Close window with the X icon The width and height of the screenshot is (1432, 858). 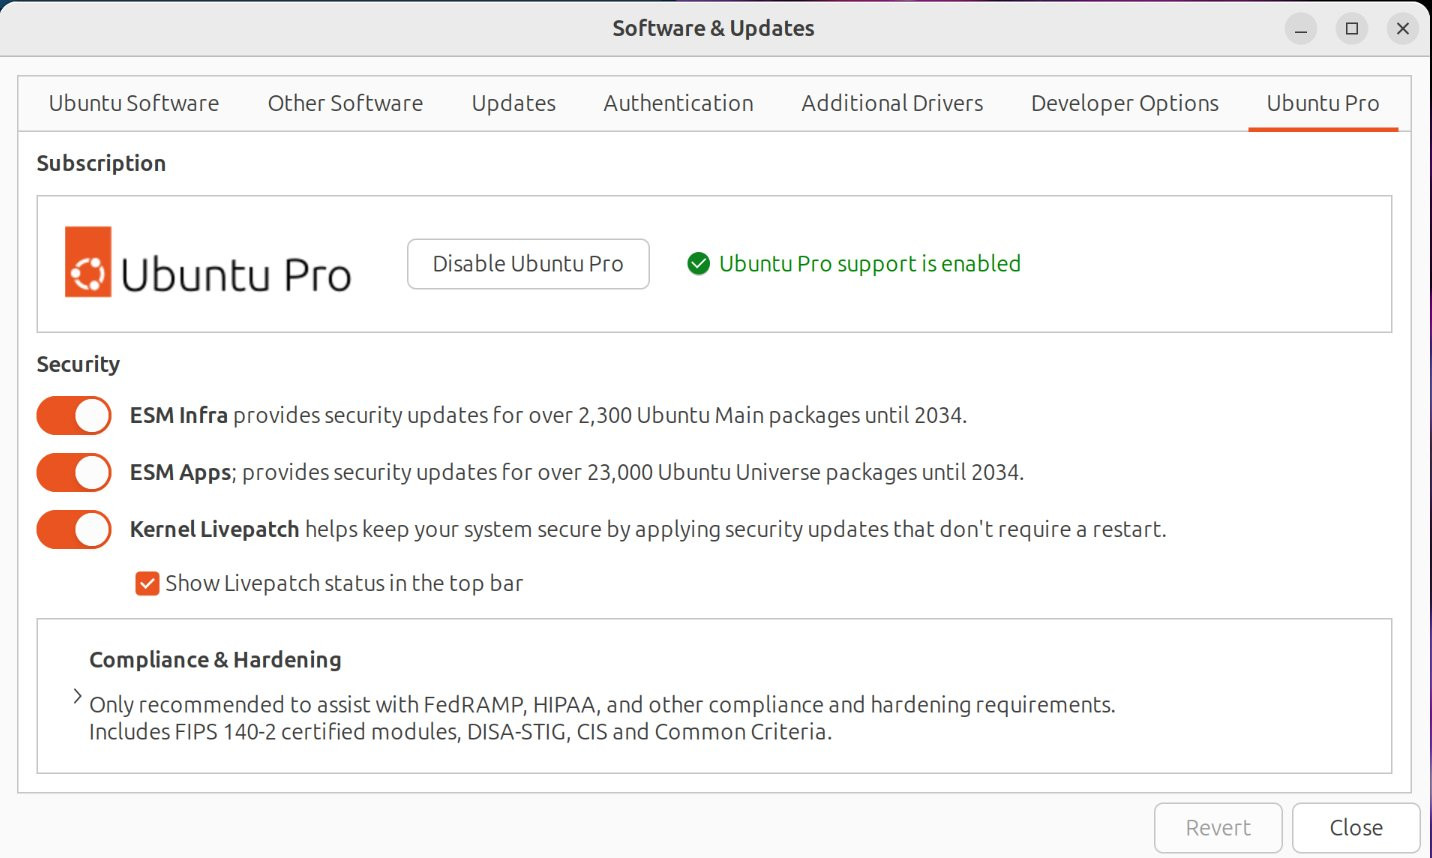tap(1403, 29)
